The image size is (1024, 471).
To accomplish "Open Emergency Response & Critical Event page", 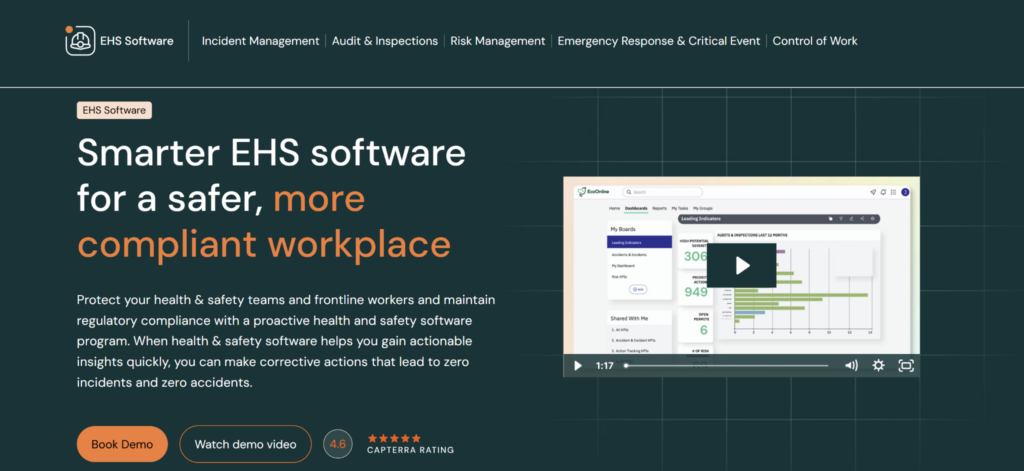I will [x=659, y=41].
